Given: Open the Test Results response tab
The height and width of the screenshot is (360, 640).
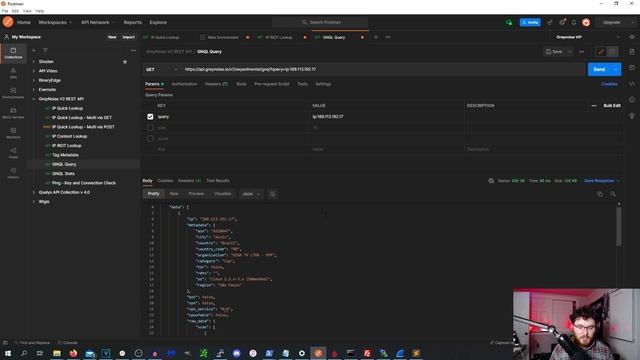Looking at the screenshot, I should coord(218,181).
